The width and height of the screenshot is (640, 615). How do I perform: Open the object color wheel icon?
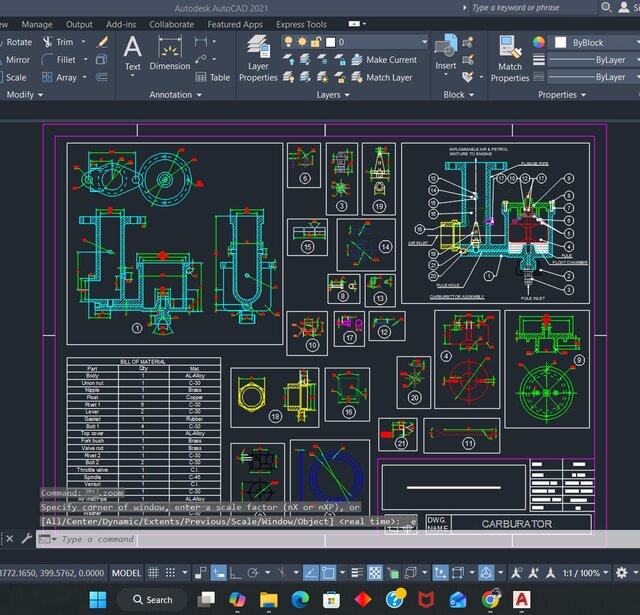[539, 42]
